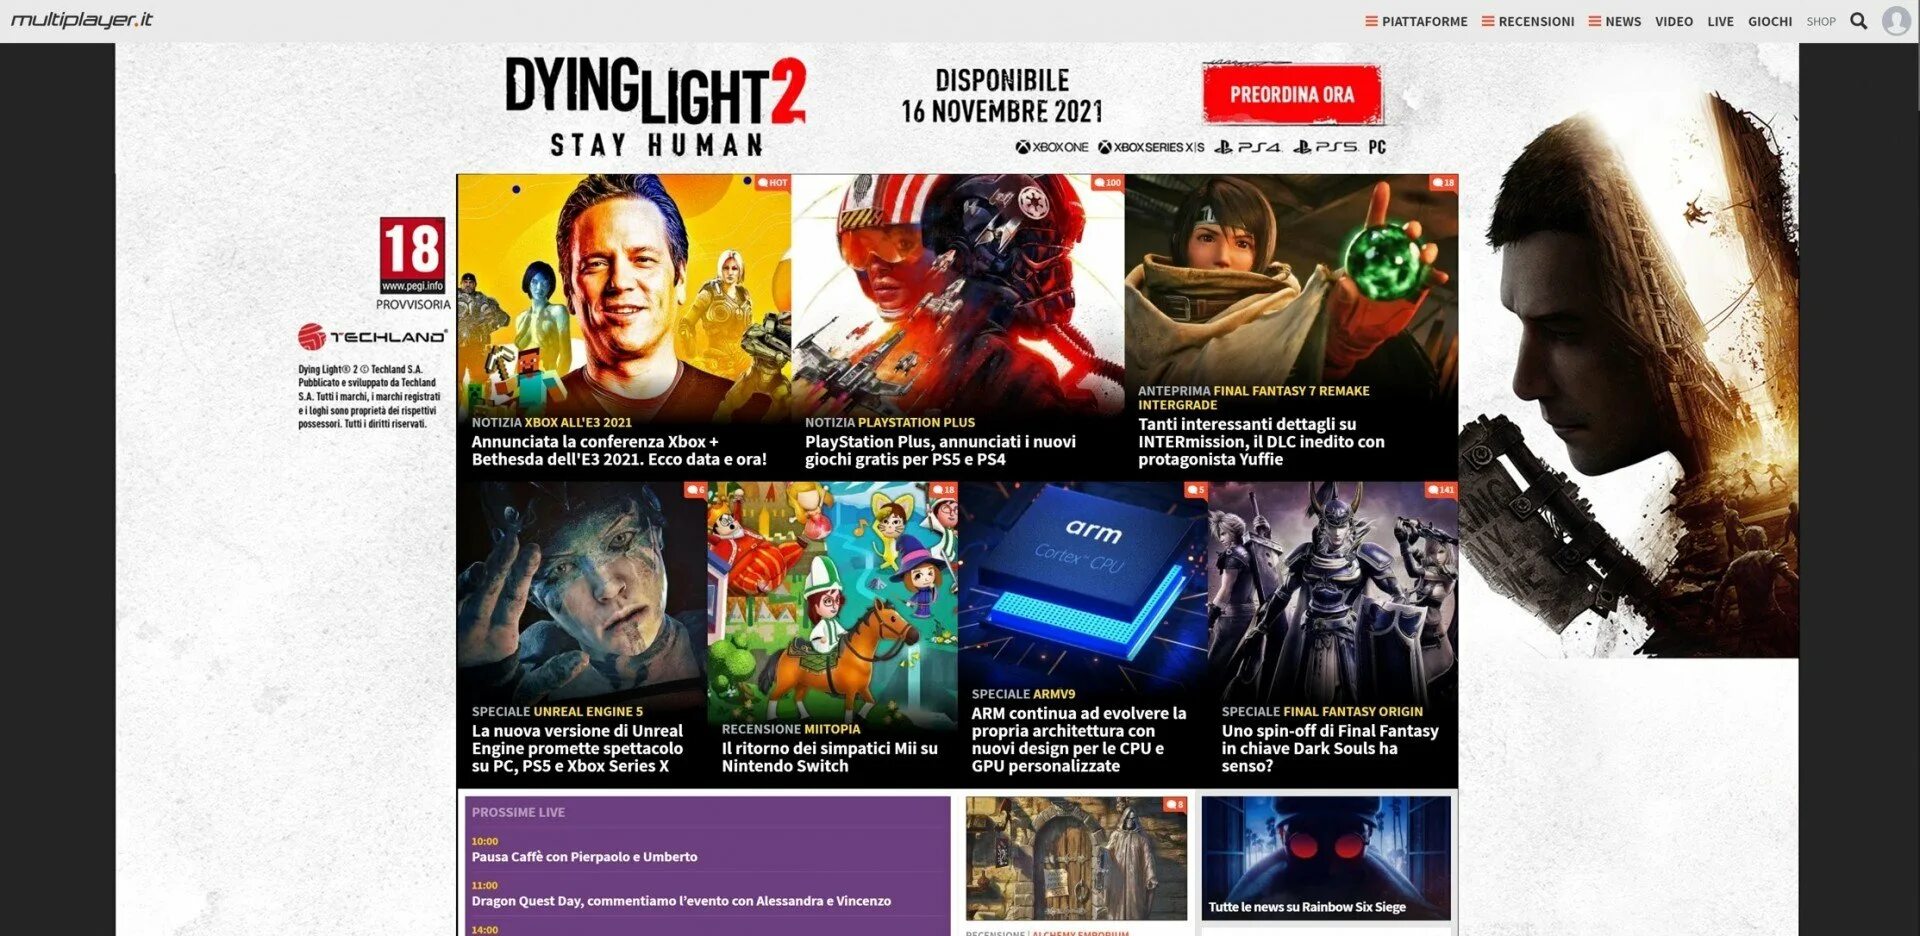Screen dimensions: 1920x936
Task: Click the Techland logo
Action: [x=372, y=336]
